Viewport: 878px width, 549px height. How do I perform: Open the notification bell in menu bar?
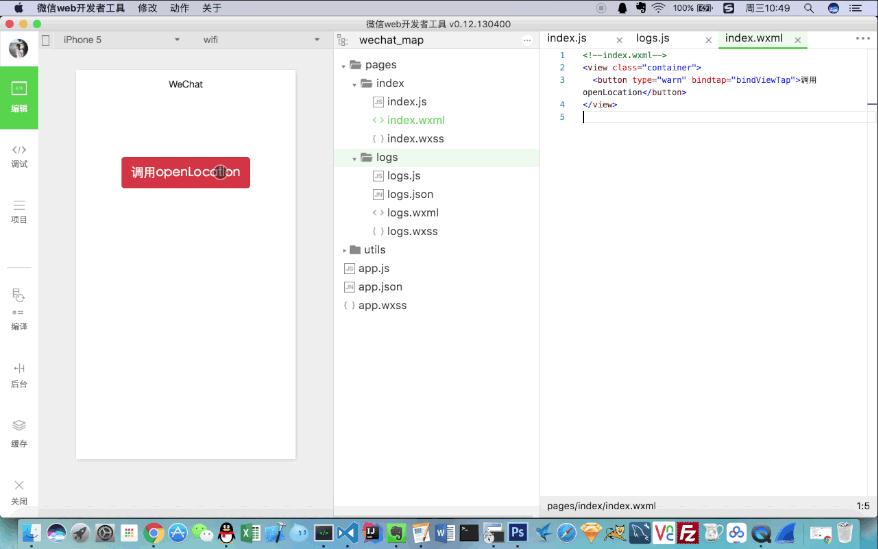(622, 8)
